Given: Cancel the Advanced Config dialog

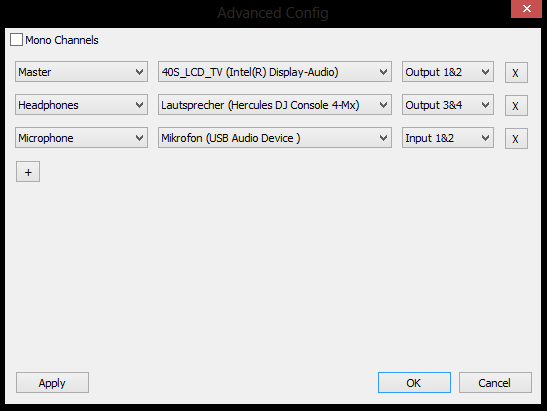Looking at the screenshot, I should tap(495, 383).
